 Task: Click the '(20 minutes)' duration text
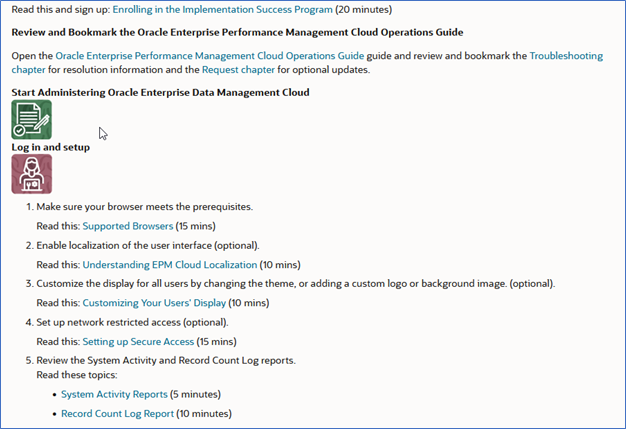point(364,10)
